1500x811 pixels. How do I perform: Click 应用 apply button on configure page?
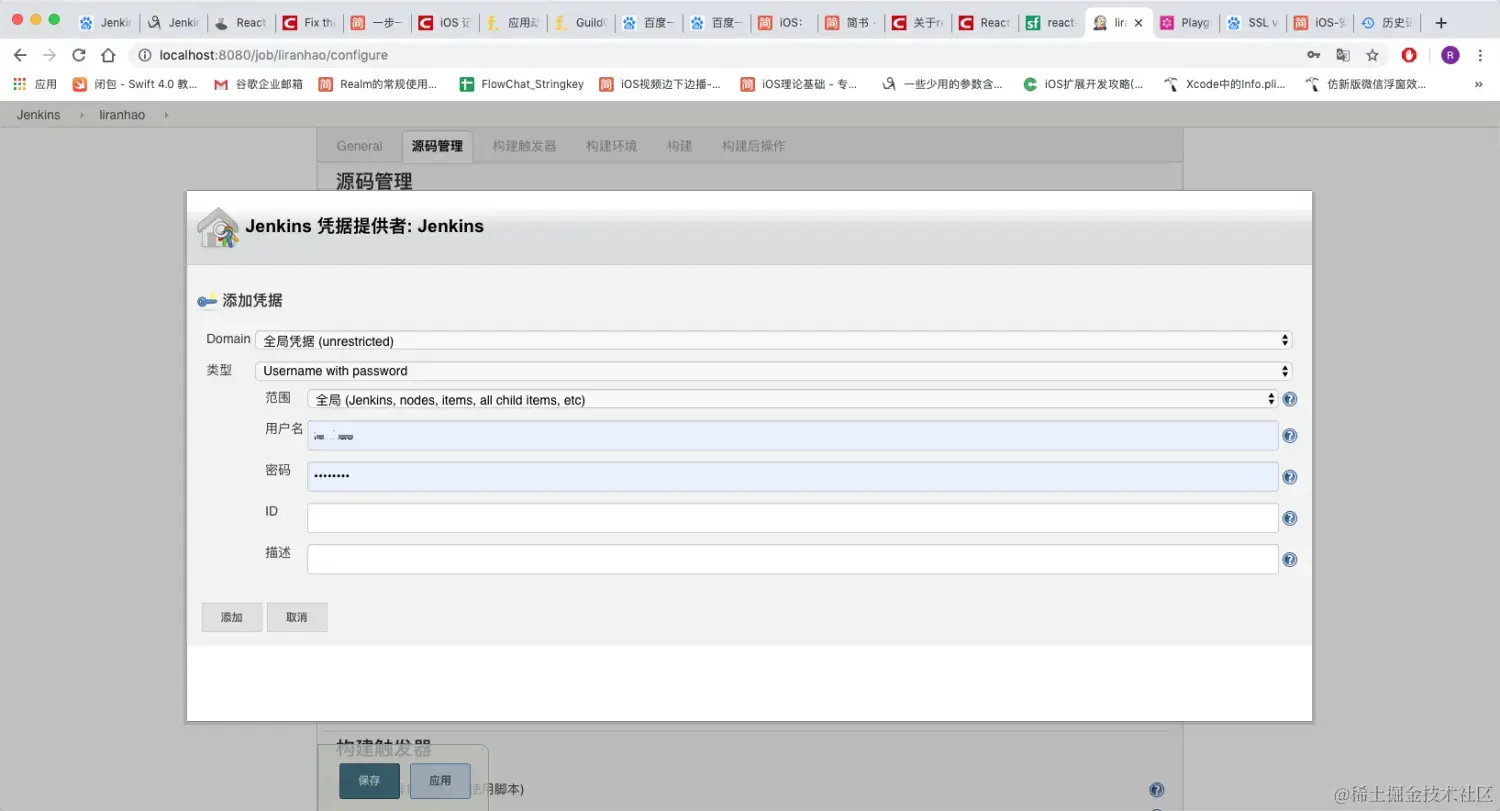(440, 781)
